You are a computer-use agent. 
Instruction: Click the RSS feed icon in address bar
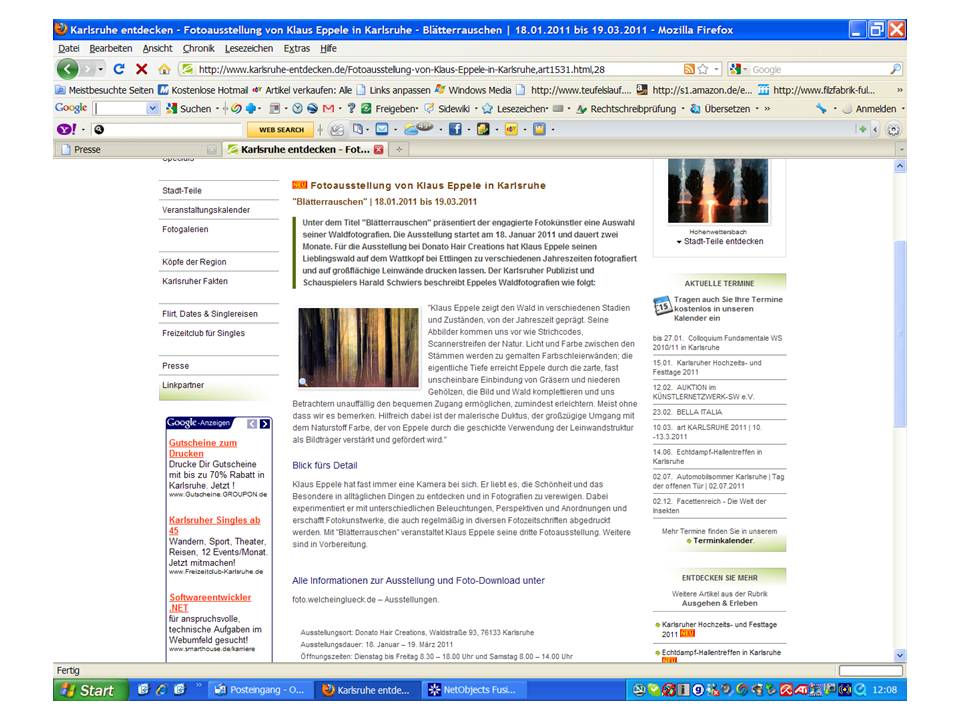point(689,69)
